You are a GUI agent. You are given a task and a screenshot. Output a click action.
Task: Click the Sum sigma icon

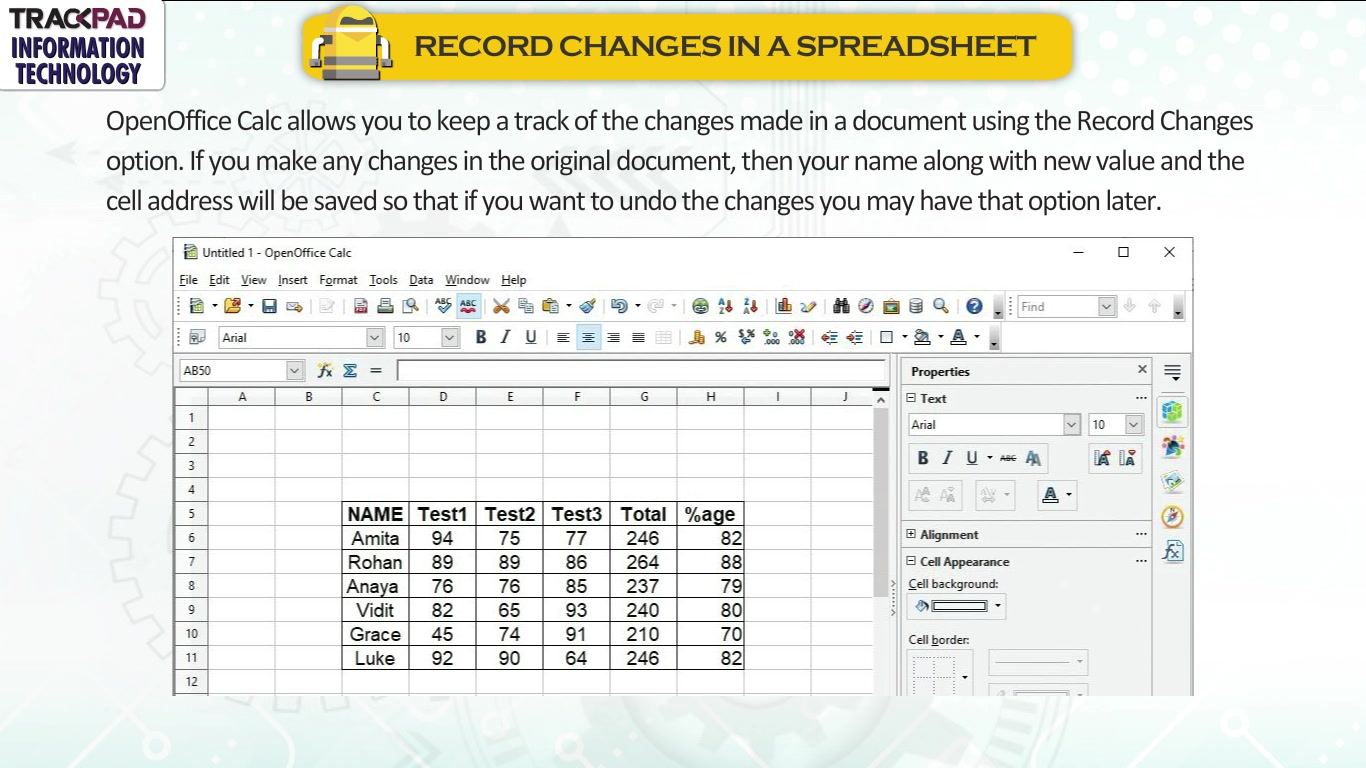[x=350, y=370]
